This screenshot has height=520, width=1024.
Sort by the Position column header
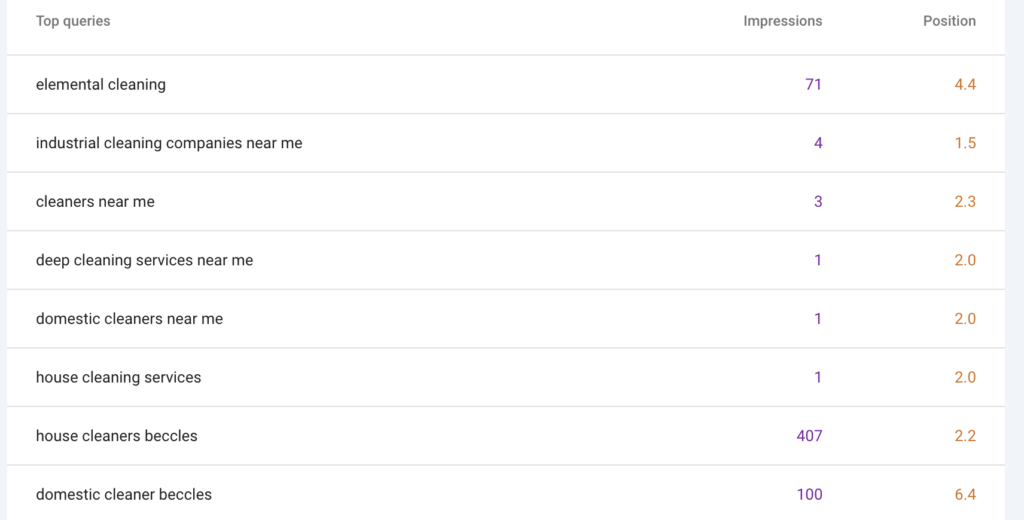tap(949, 21)
